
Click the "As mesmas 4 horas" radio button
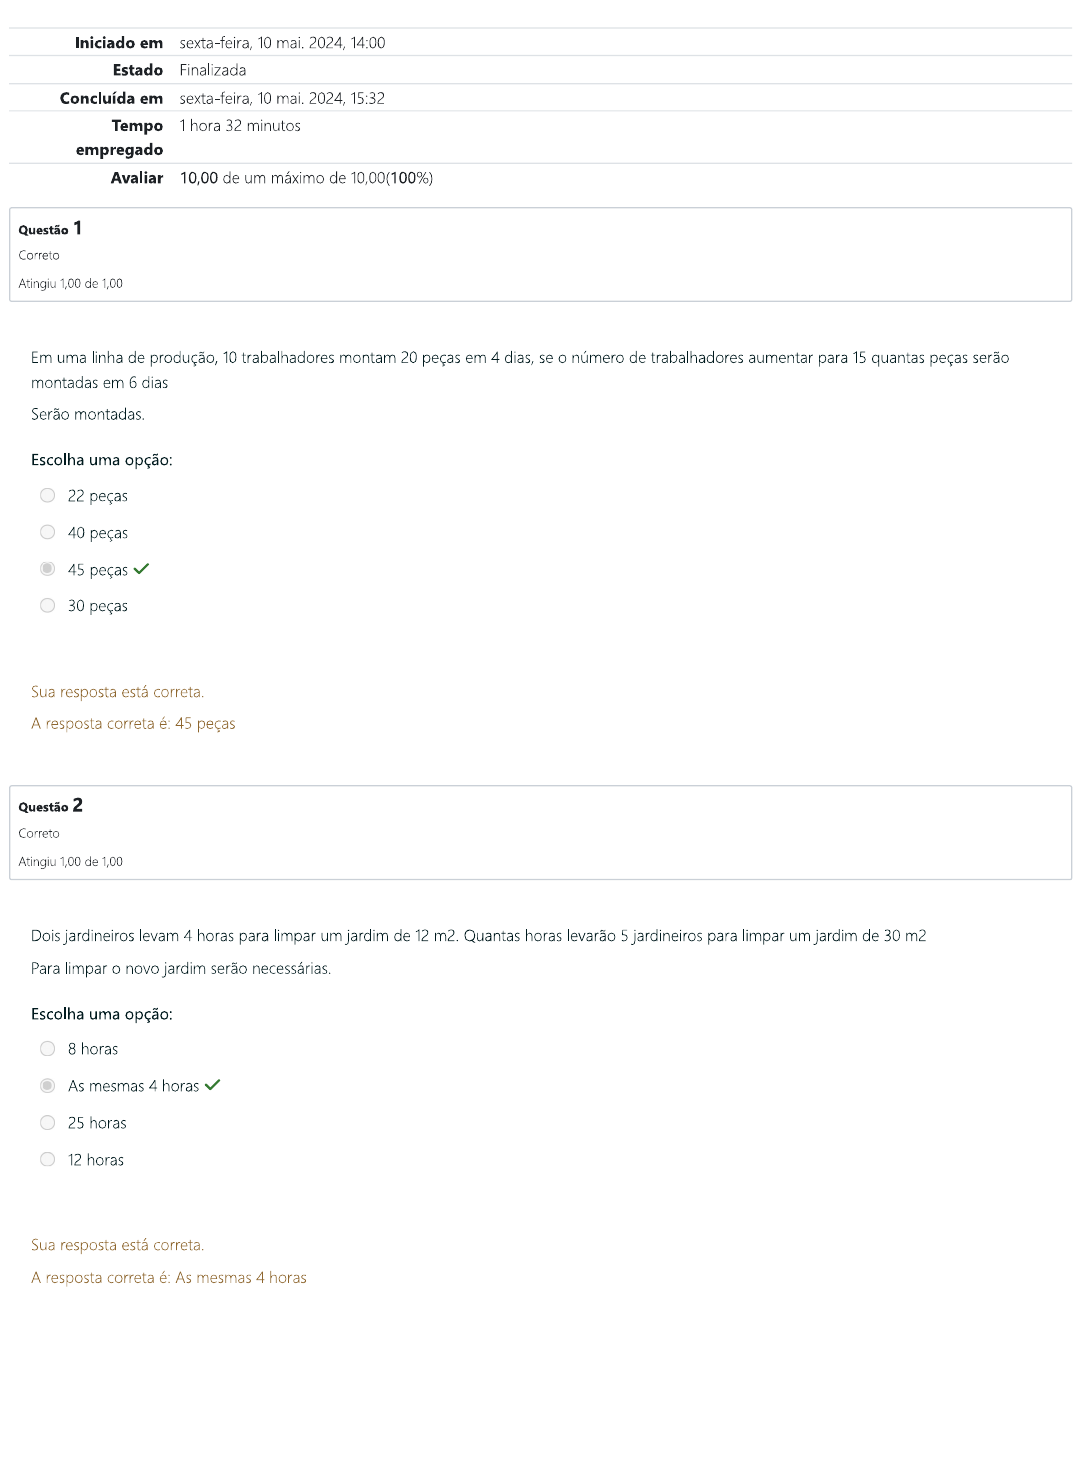coord(47,1086)
